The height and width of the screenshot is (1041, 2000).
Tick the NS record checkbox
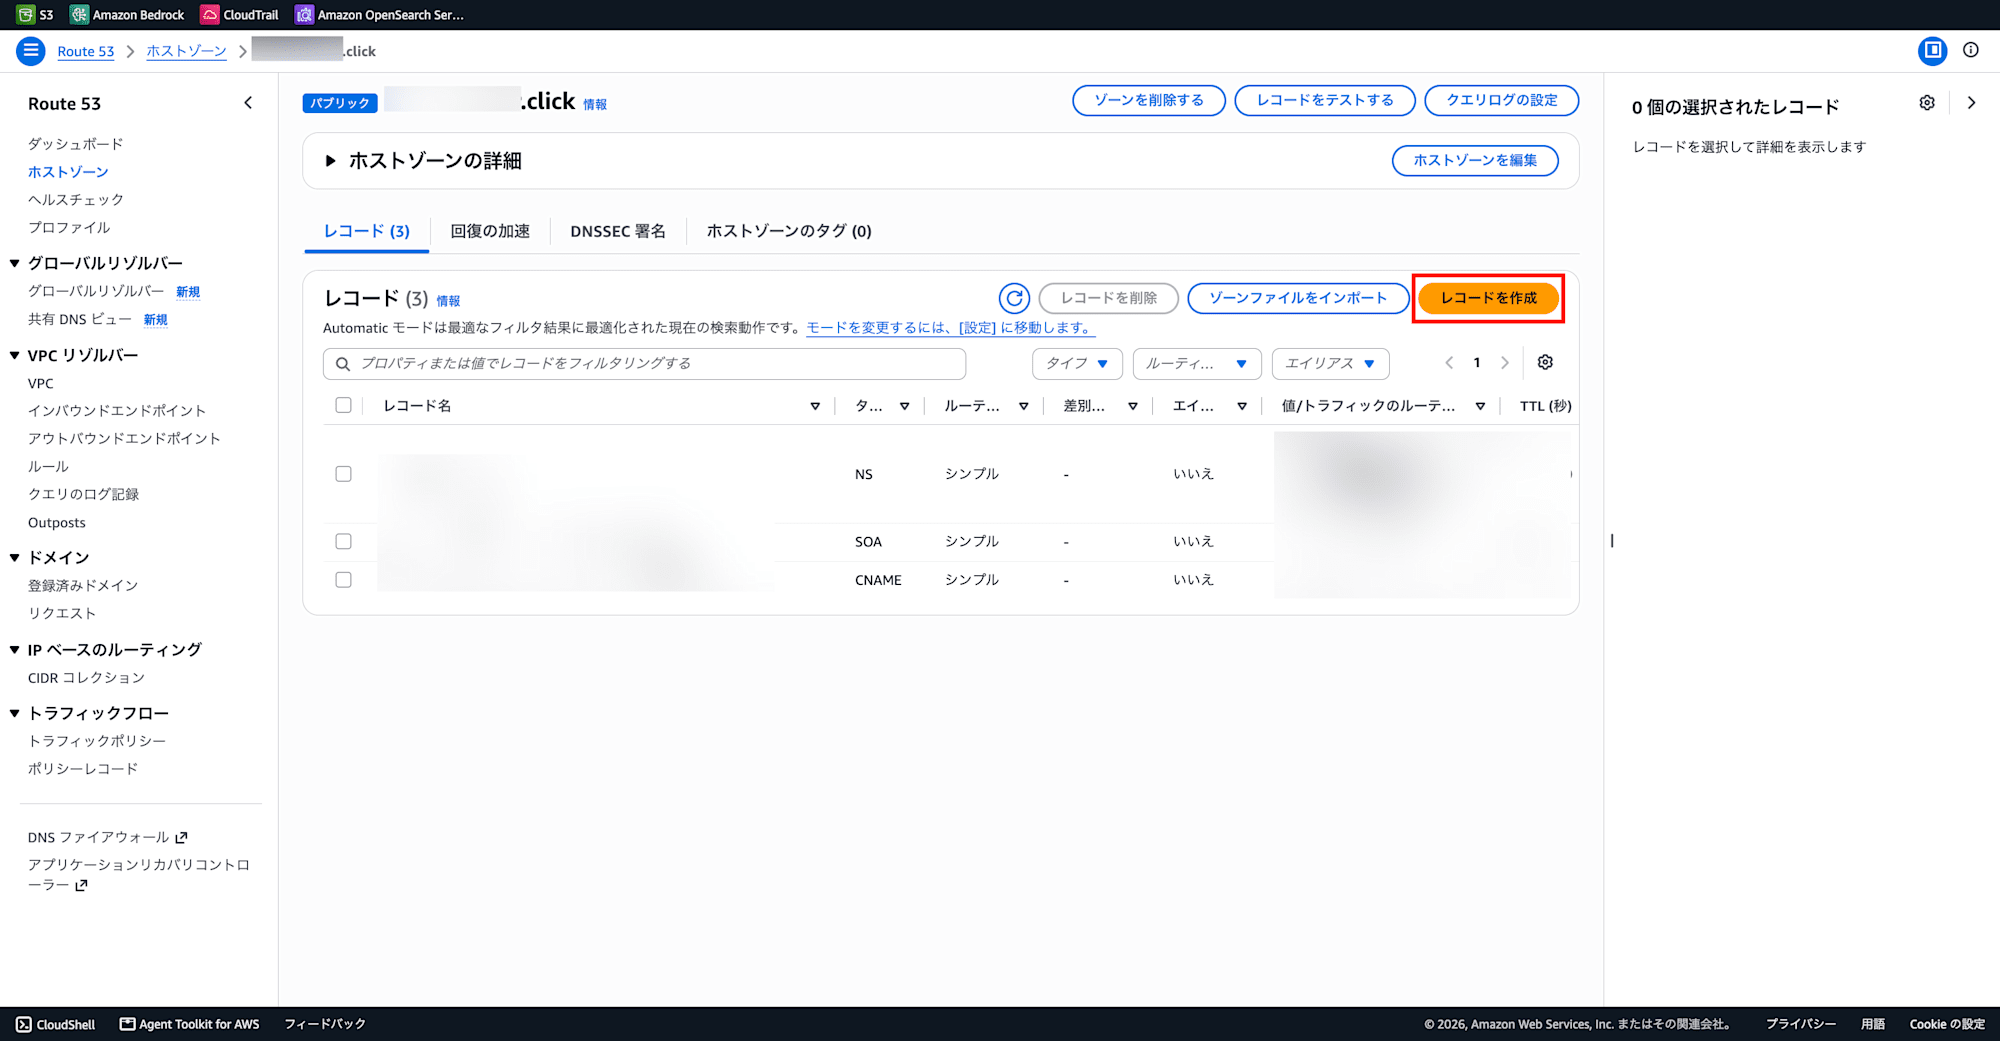click(x=343, y=474)
